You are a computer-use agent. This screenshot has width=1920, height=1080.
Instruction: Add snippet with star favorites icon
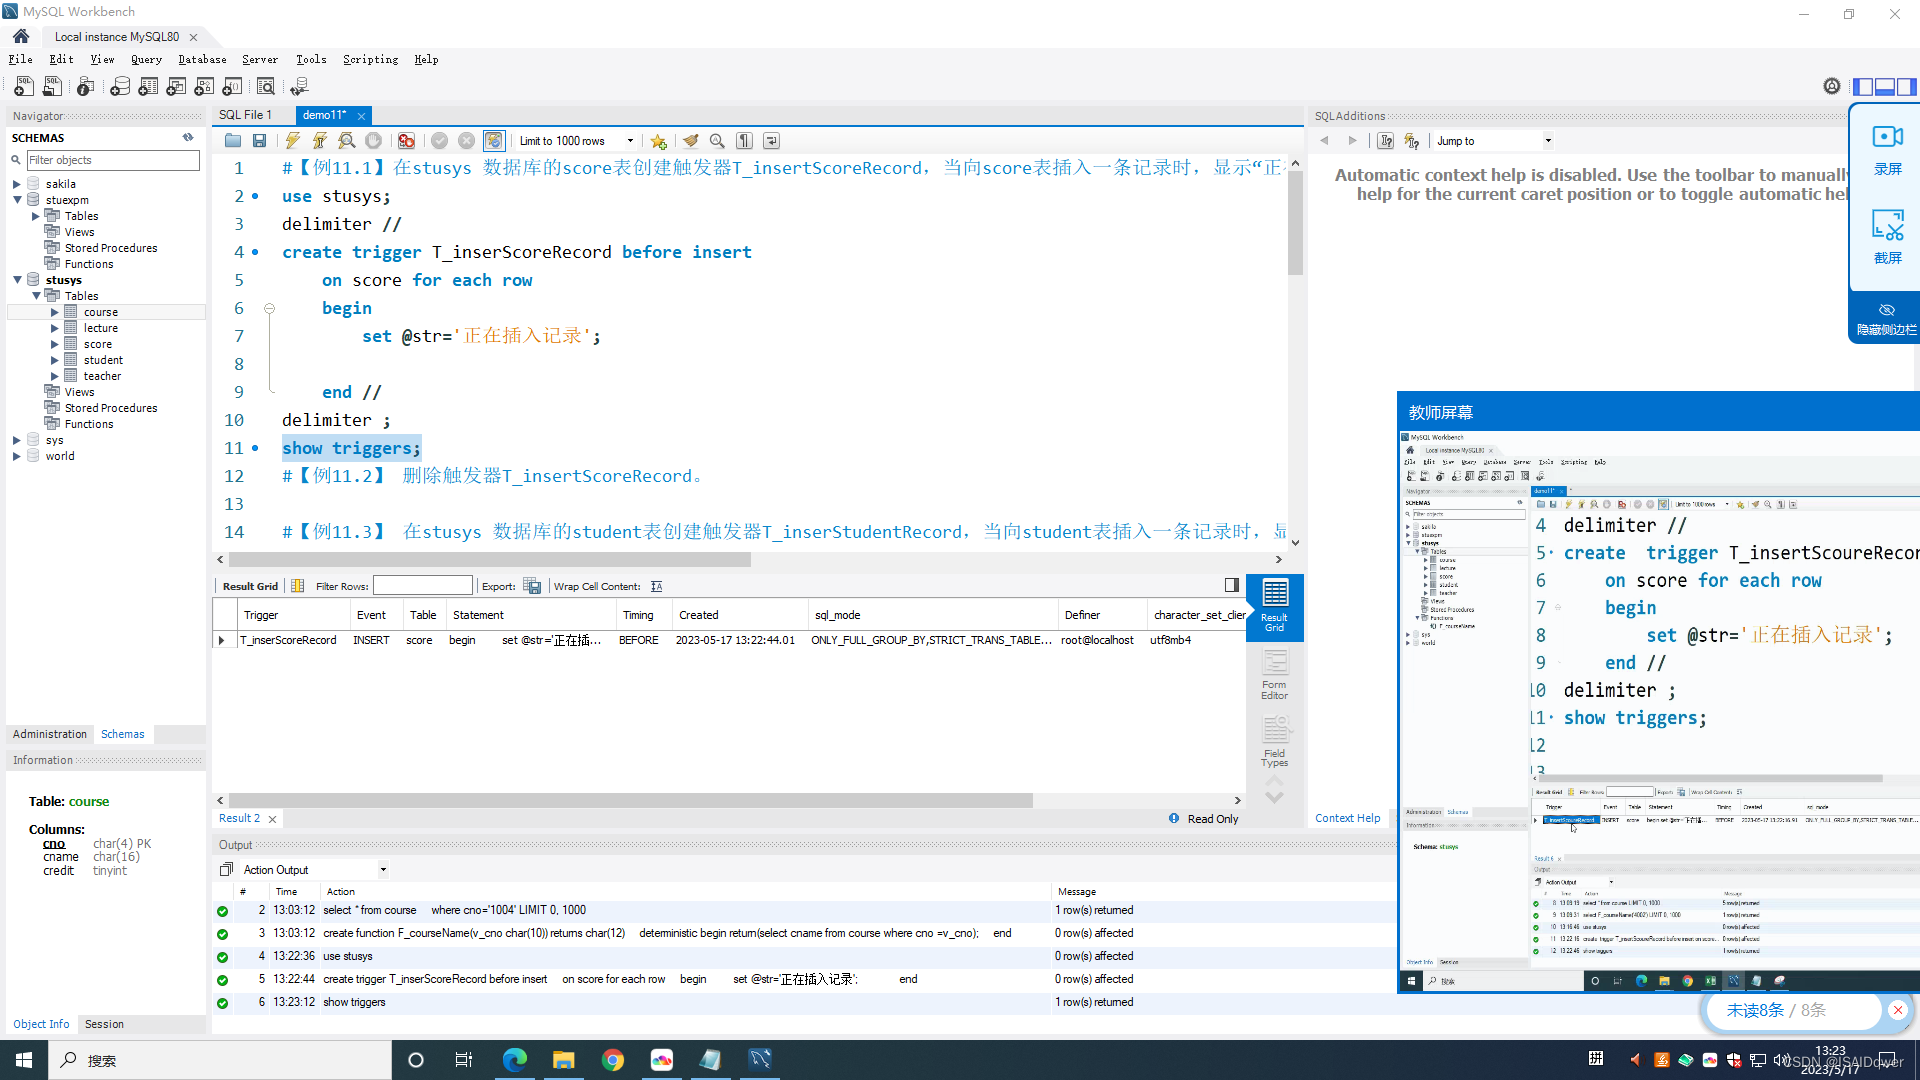point(658,141)
